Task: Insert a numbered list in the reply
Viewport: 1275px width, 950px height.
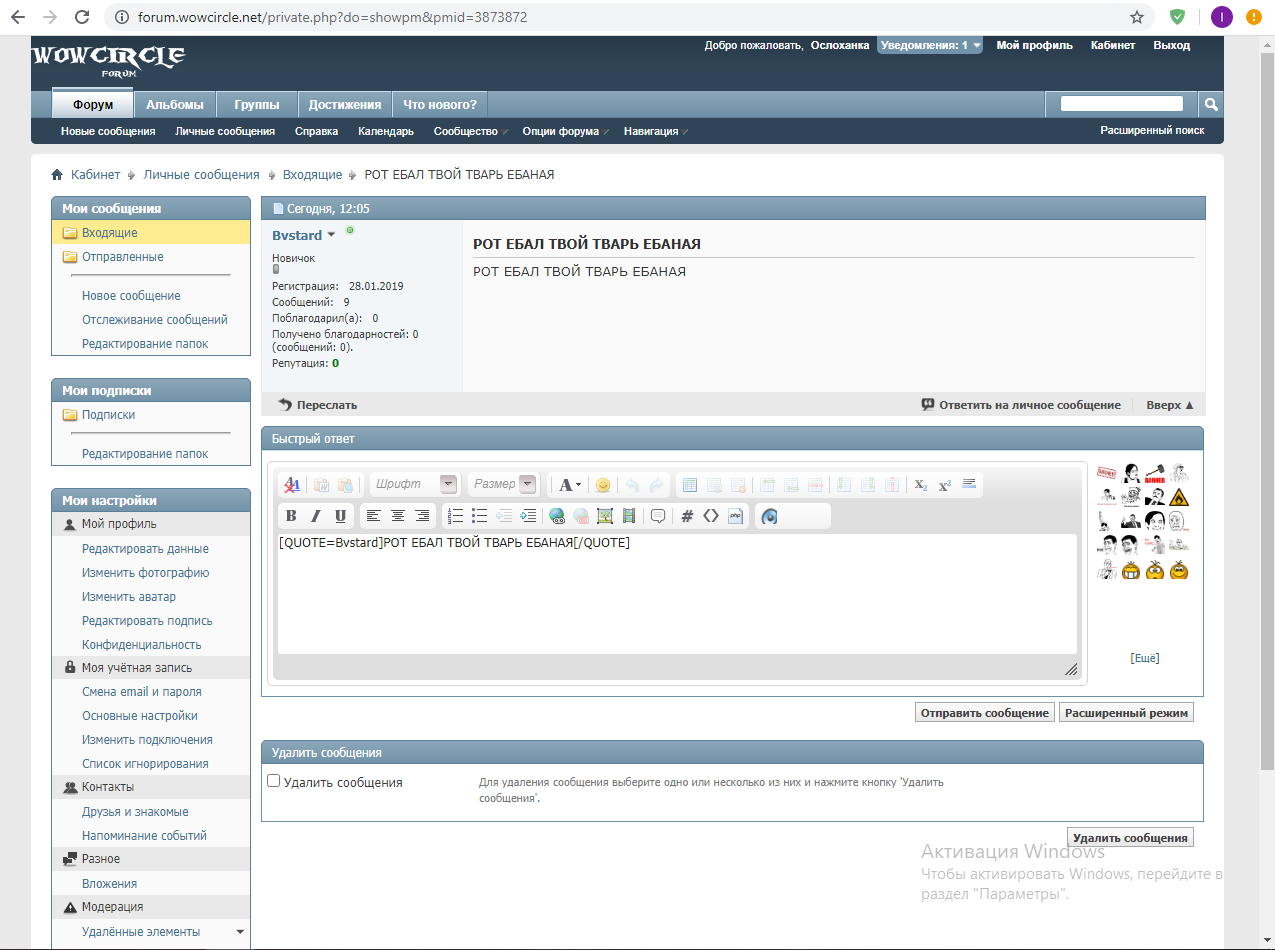Action: pos(455,516)
